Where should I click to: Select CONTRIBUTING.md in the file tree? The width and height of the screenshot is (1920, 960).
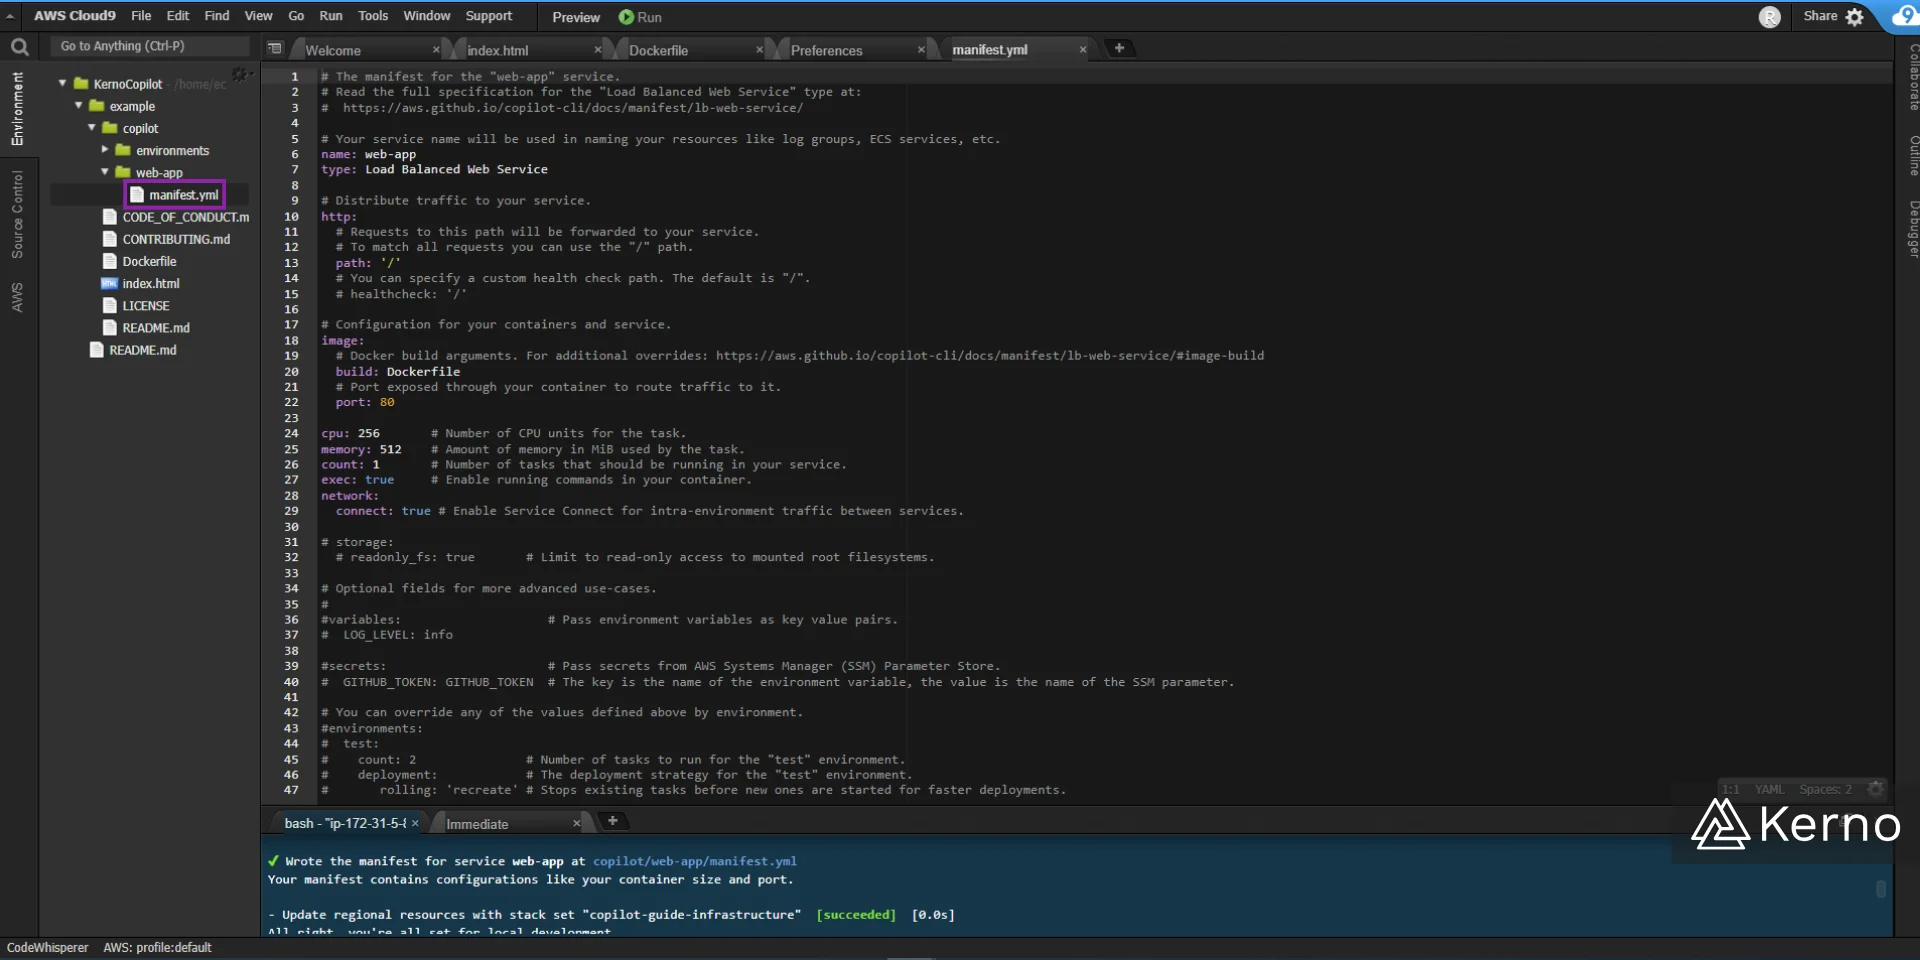(x=176, y=239)
